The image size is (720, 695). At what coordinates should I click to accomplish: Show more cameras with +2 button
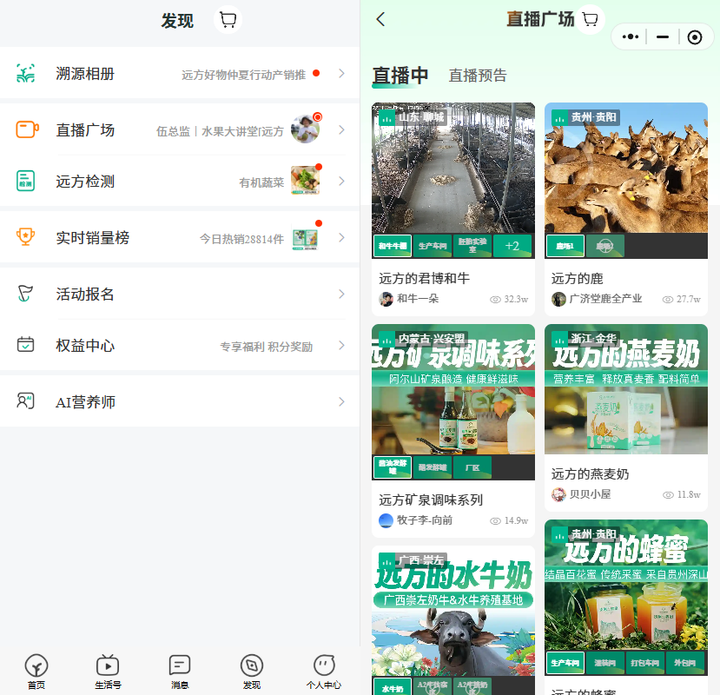512,246
